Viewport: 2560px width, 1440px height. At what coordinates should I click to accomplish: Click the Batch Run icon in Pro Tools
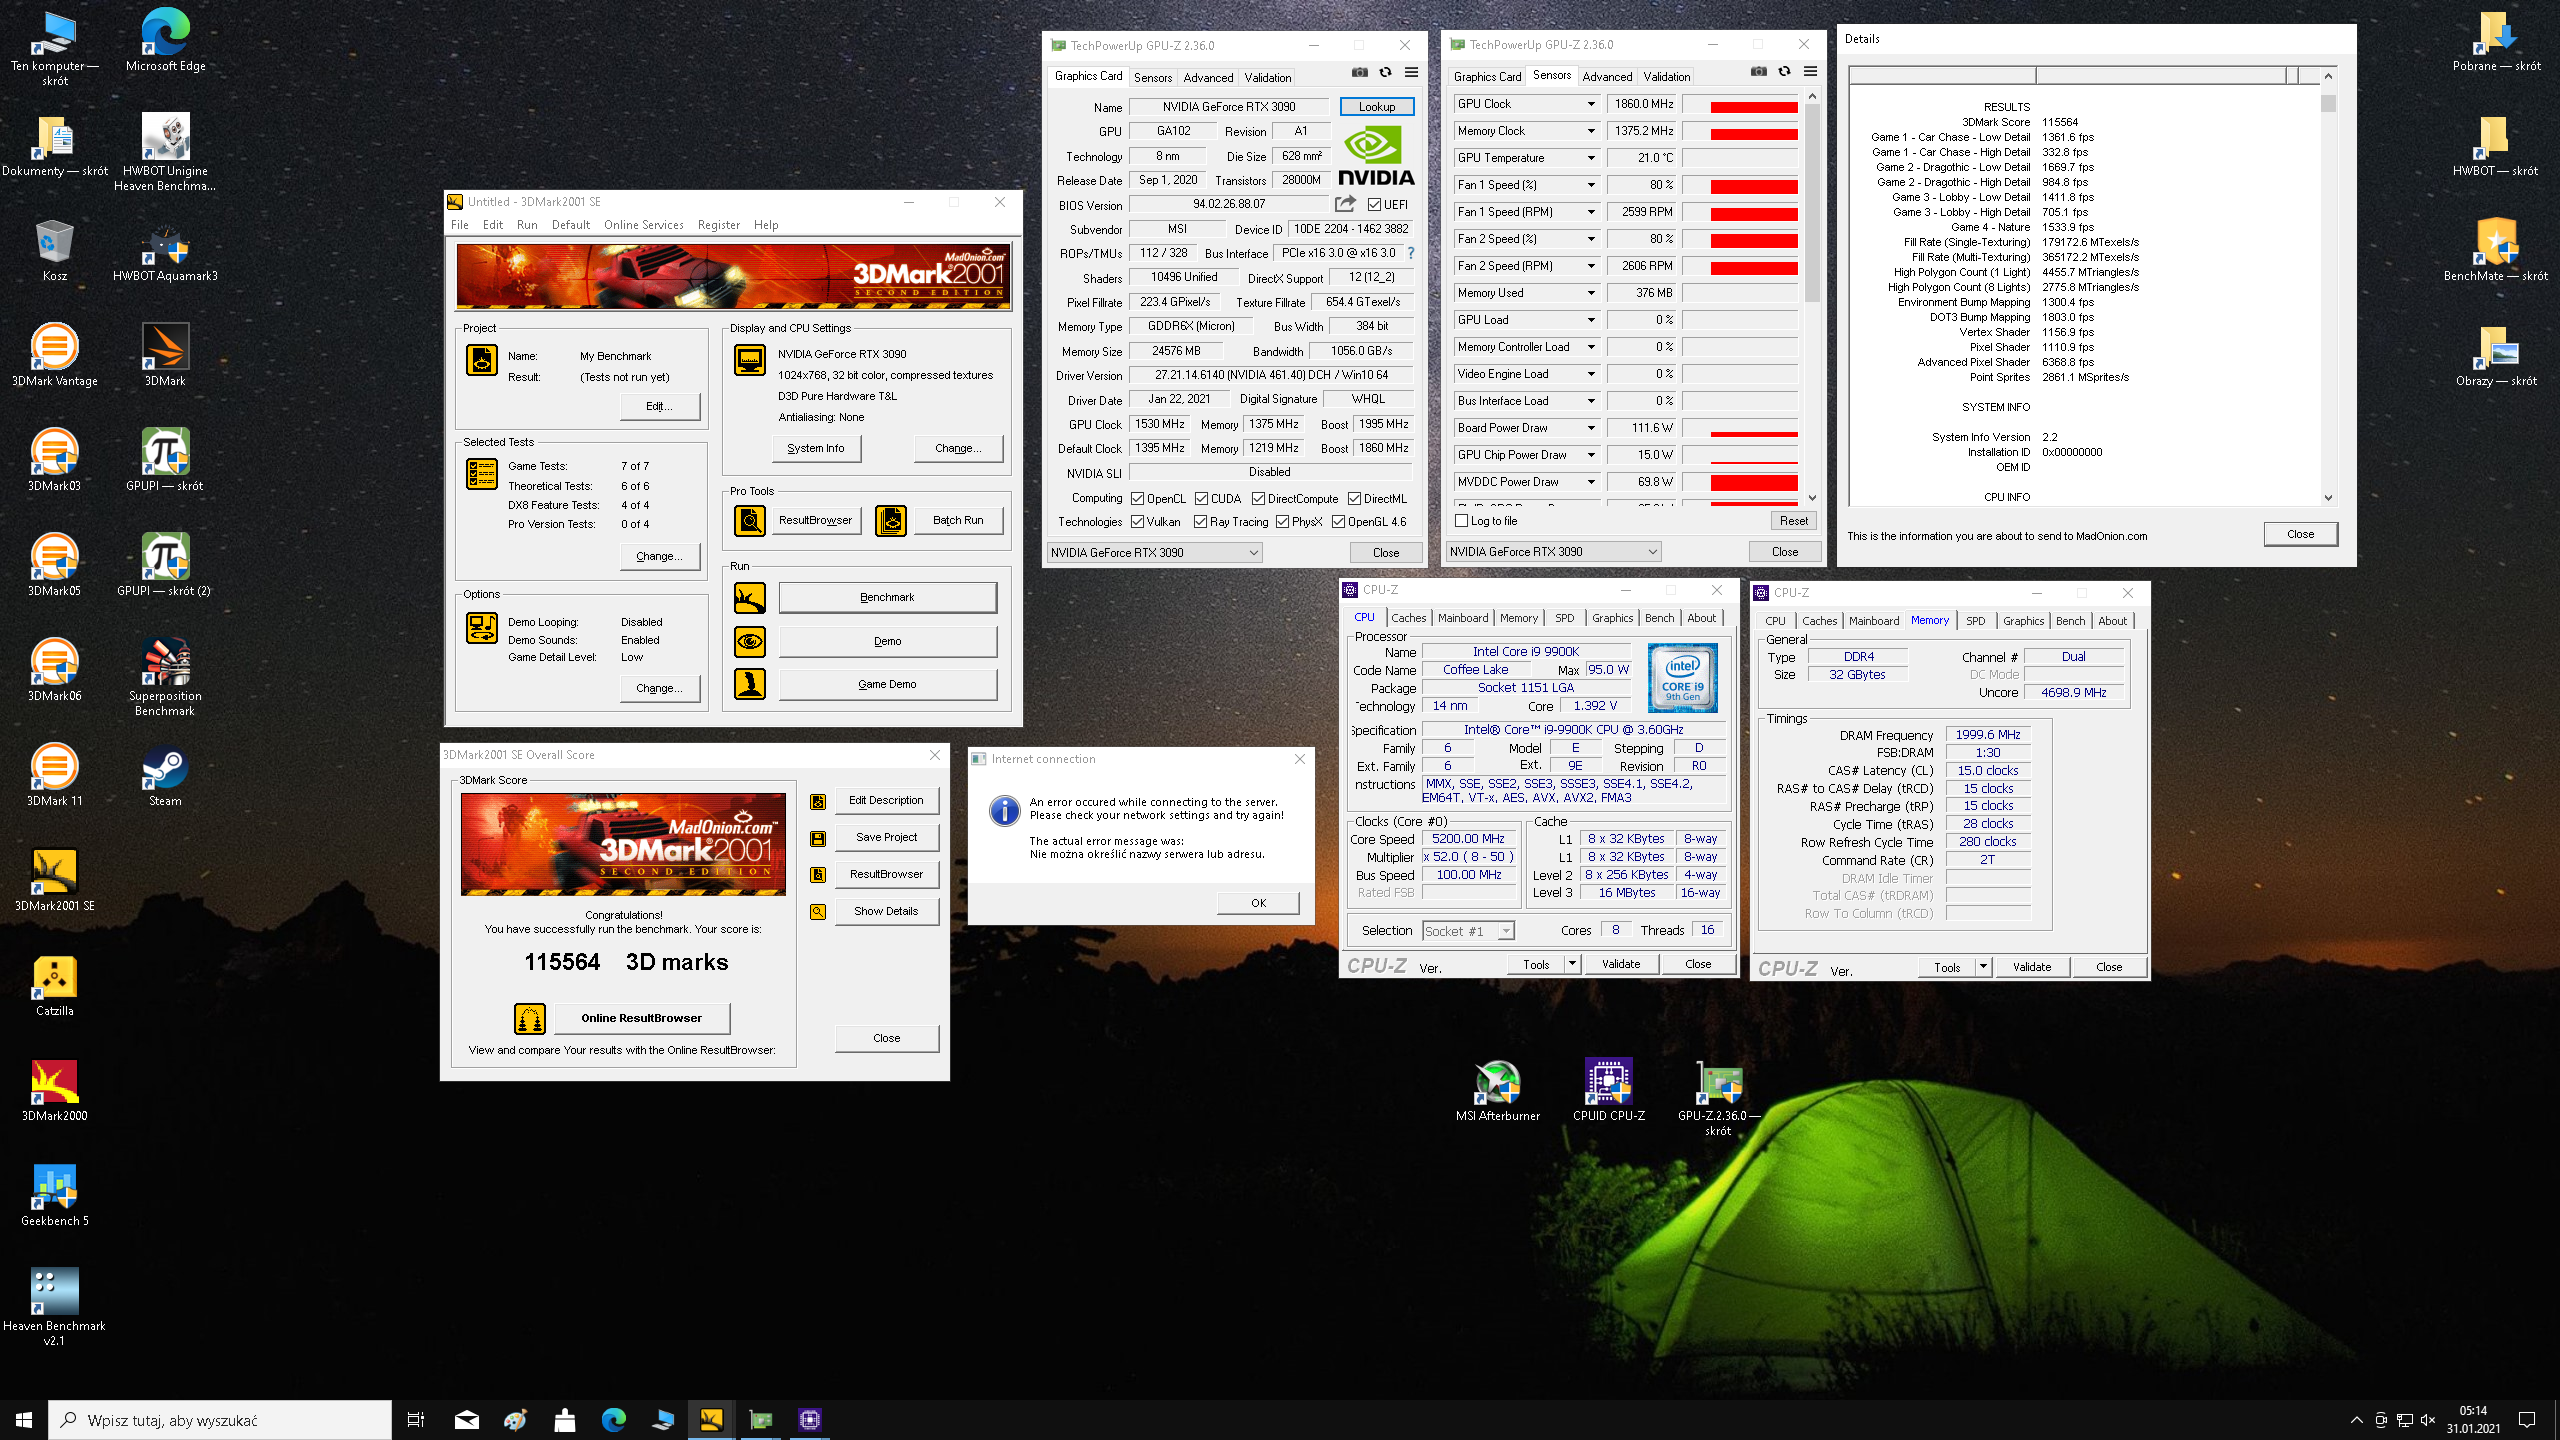(891, 520)
